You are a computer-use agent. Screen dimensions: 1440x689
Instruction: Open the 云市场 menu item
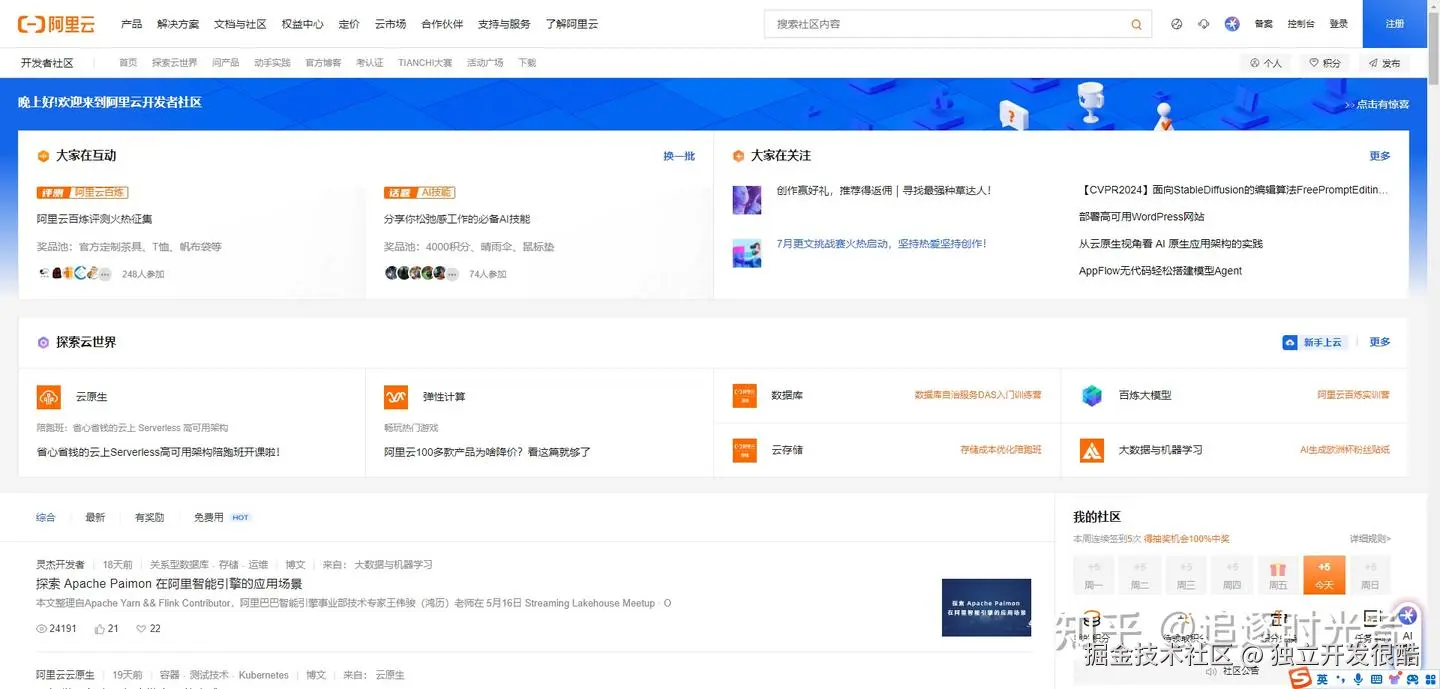pos(390,24)
